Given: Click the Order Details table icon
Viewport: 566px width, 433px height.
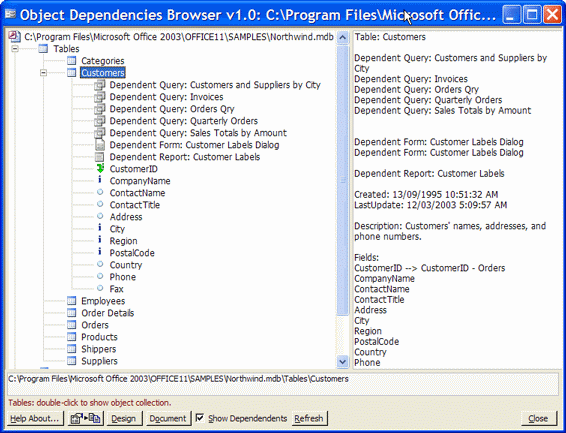Looking at the screenshot, I should (x=72, y=312).
